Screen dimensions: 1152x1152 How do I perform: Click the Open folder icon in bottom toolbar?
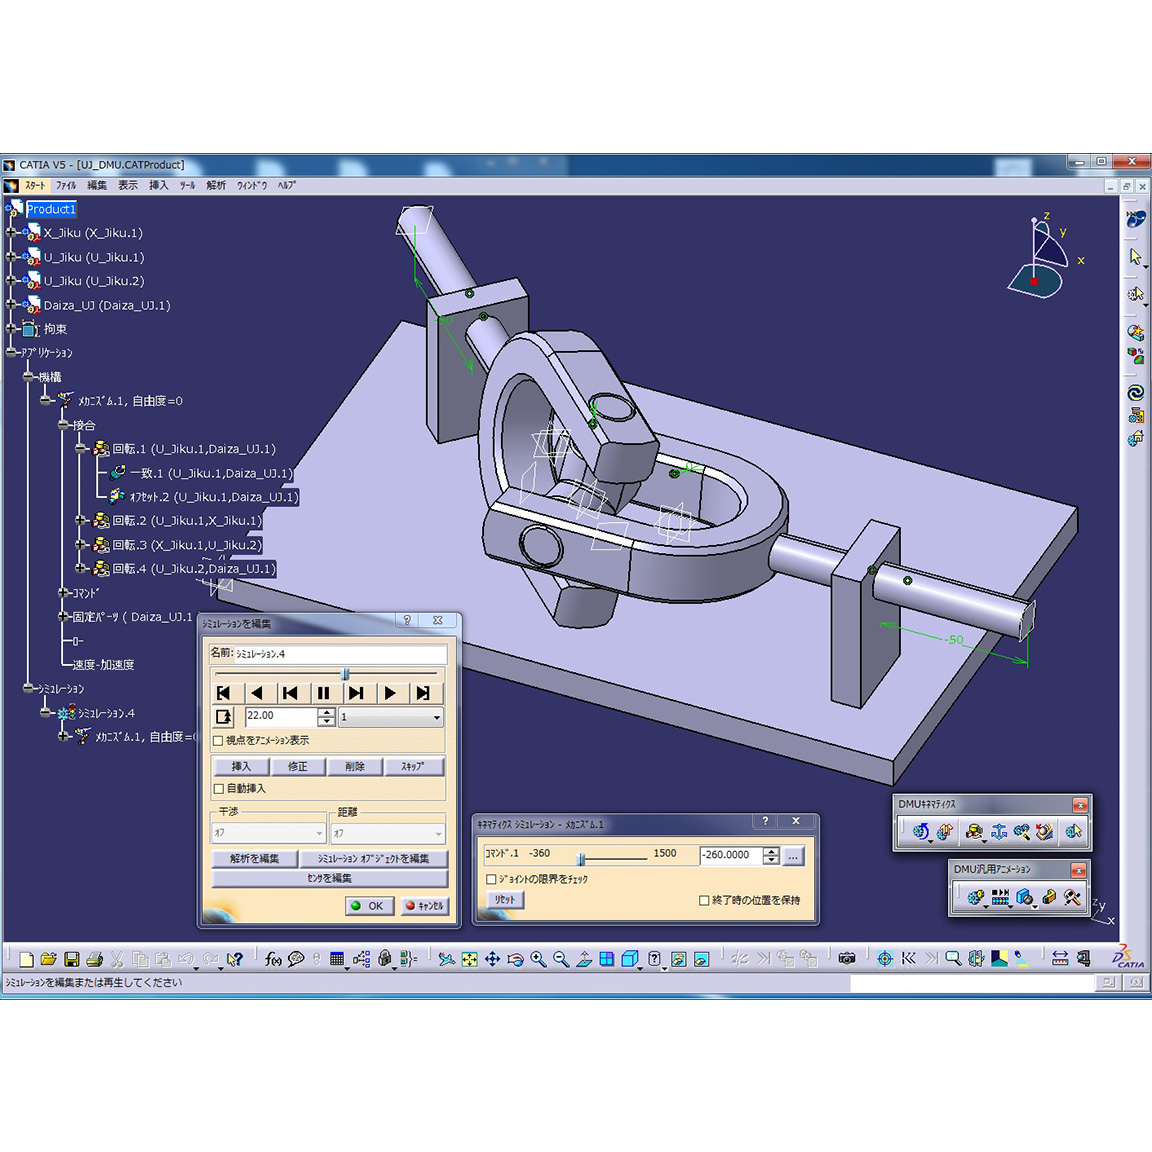point(49,959)
